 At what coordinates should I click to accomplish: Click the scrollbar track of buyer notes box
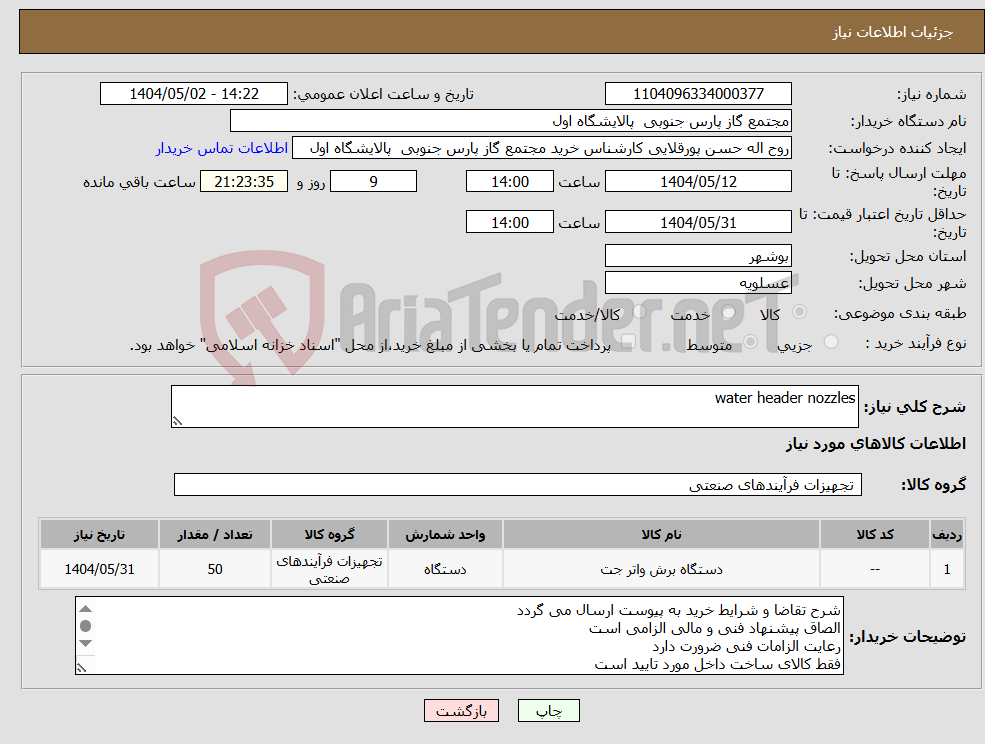pyautogui.click(x=86, y=658)
